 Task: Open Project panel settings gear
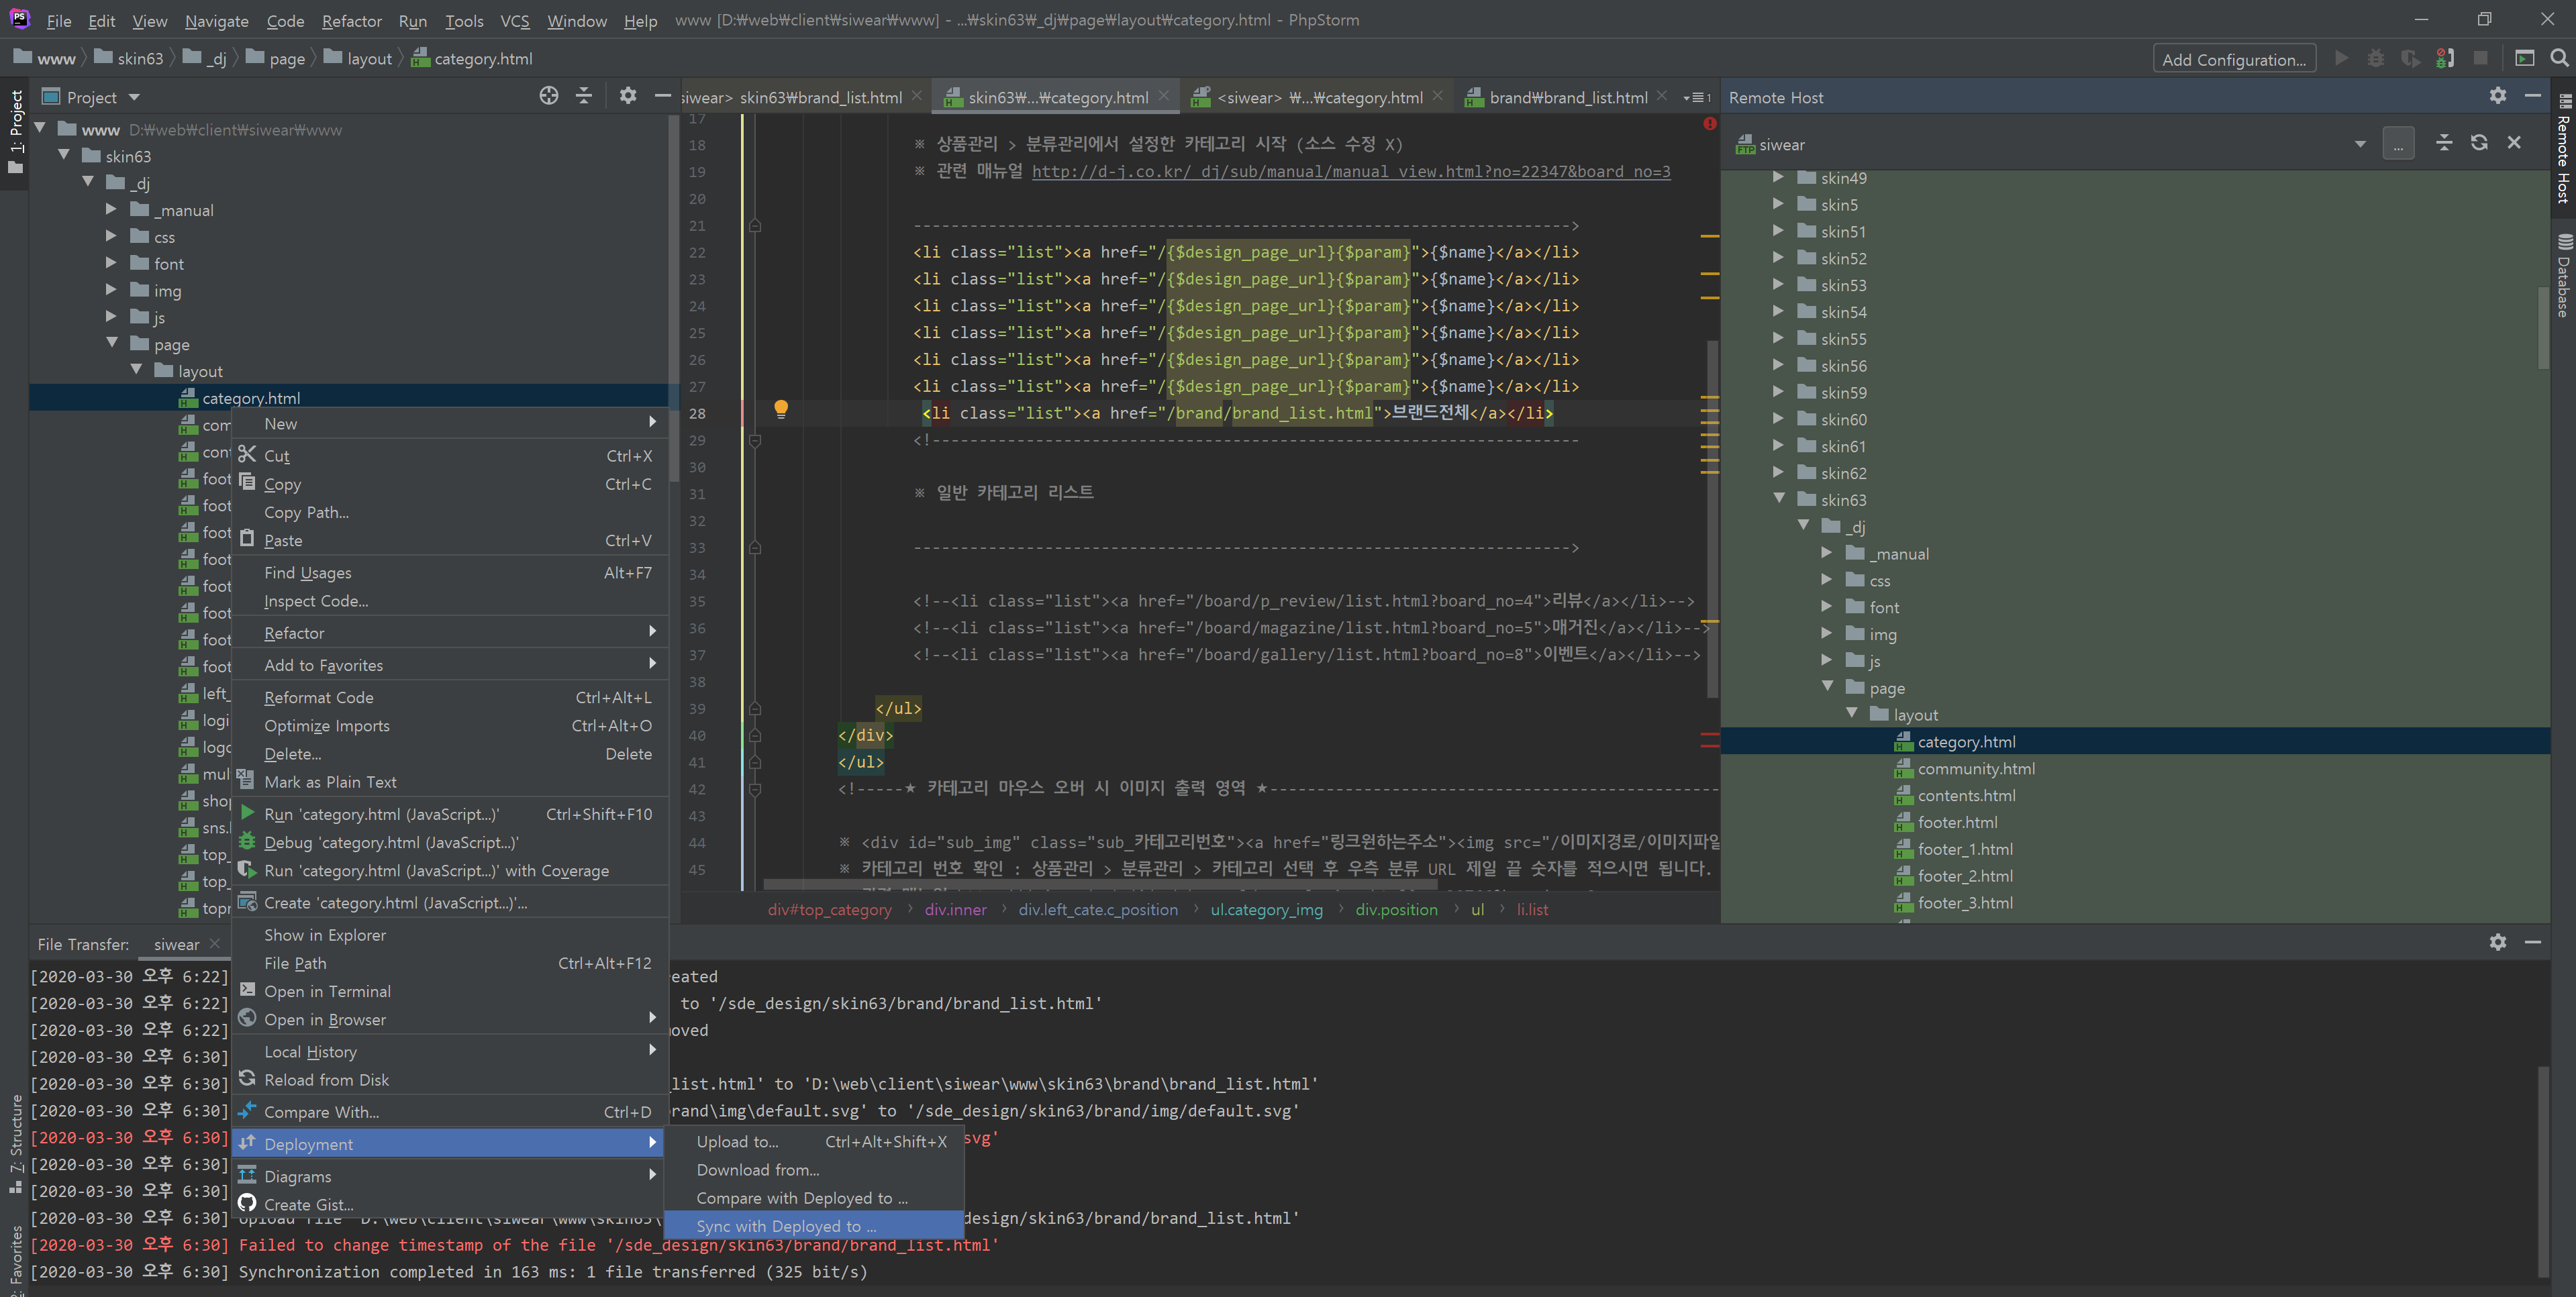coord(627,96)
